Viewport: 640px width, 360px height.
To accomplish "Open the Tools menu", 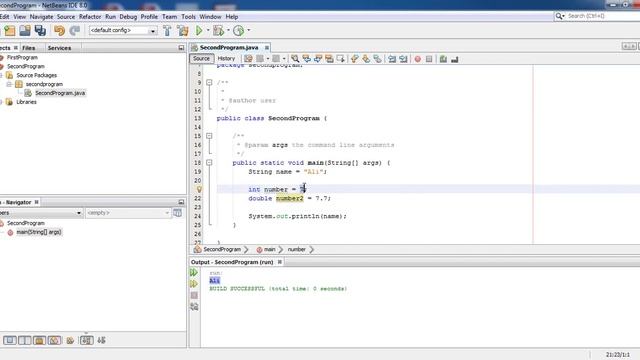I will (x=188, y=17).
